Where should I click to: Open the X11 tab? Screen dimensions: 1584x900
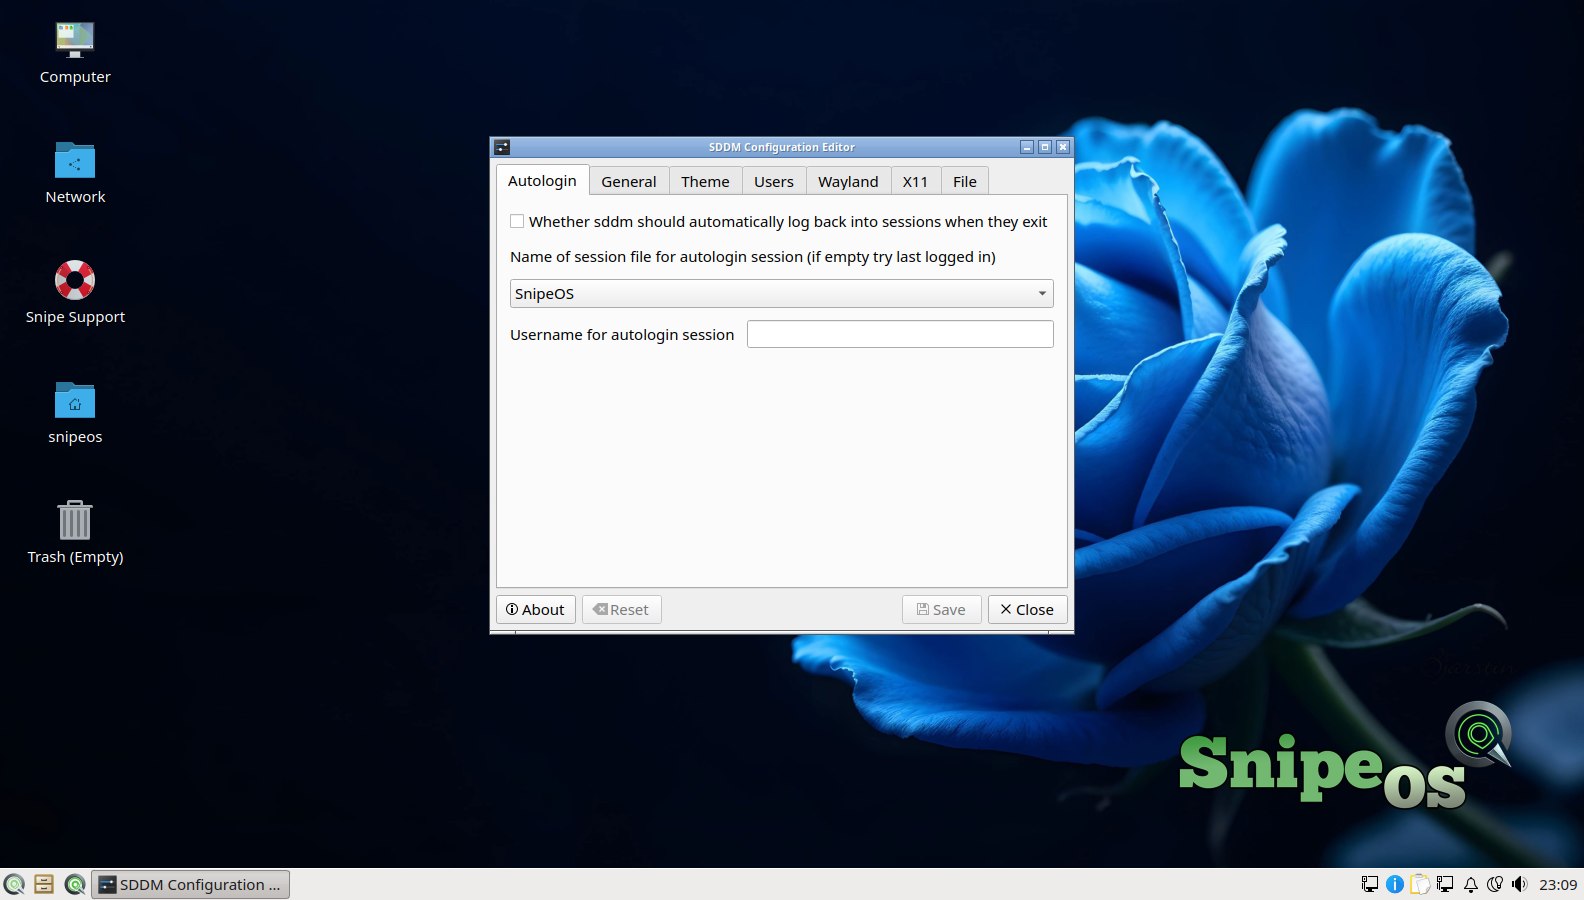tap(915, 181)
